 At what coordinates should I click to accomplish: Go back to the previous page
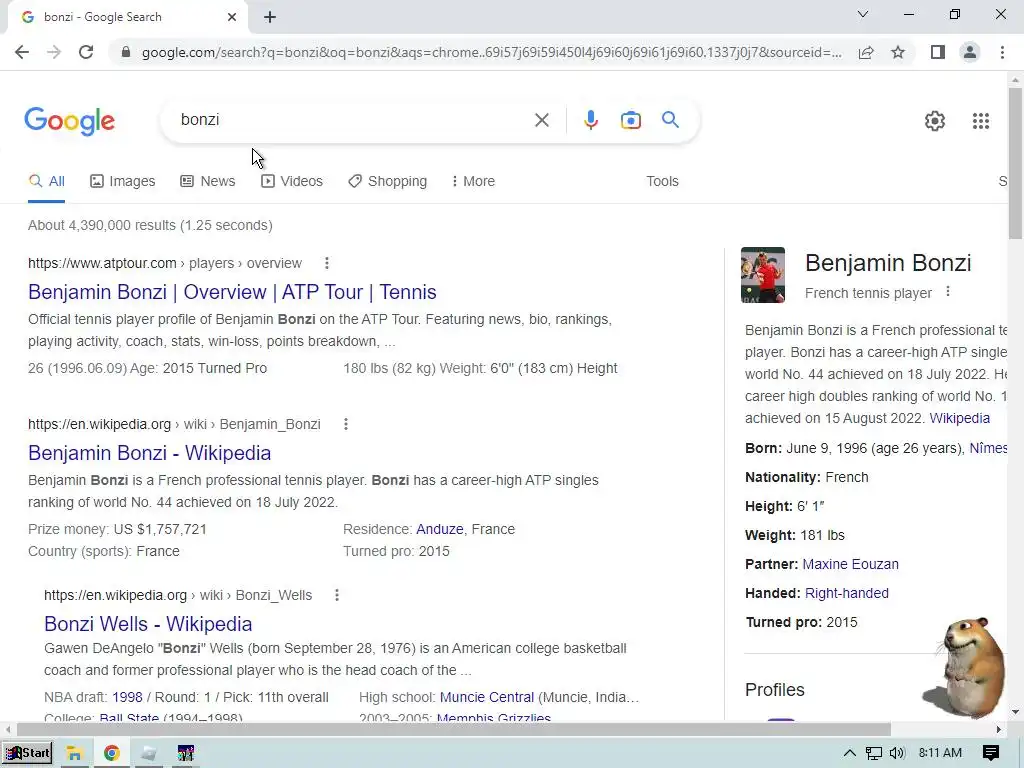pos(22,52)
